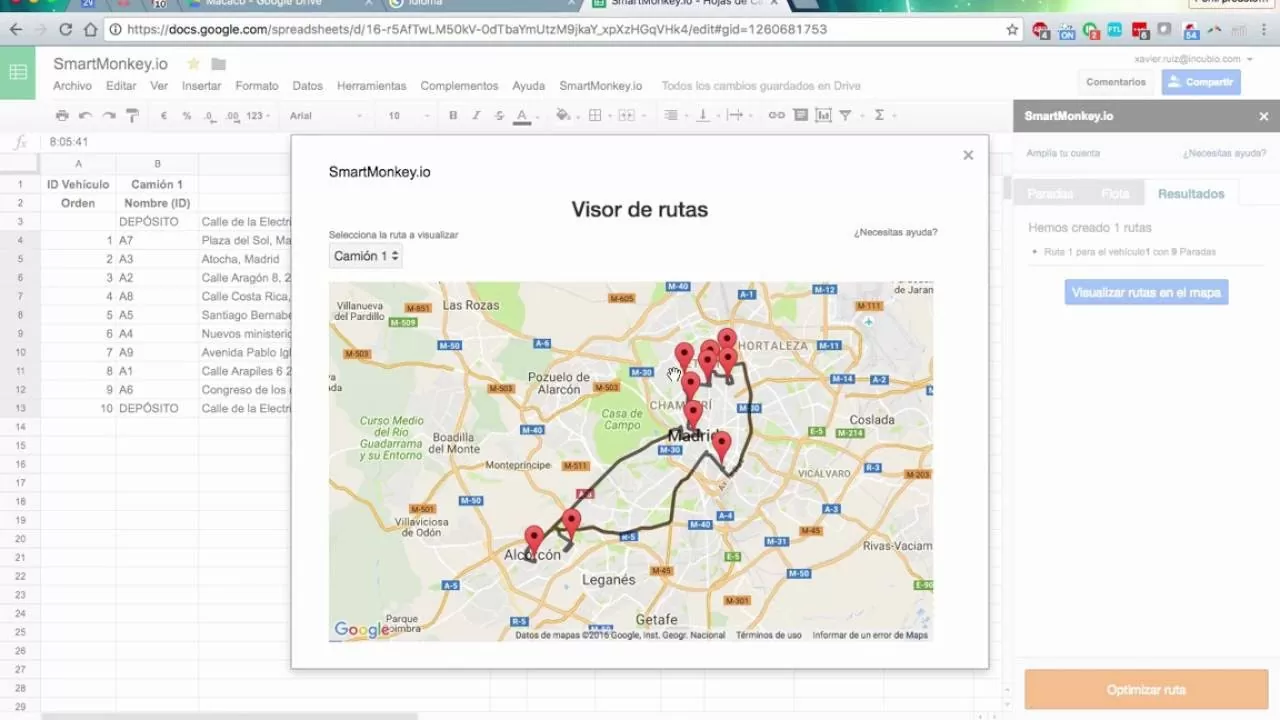Viewport: 1280px width, 720px height.
Task: Click the Optimizar ruta button
Action: point(1146,690)
